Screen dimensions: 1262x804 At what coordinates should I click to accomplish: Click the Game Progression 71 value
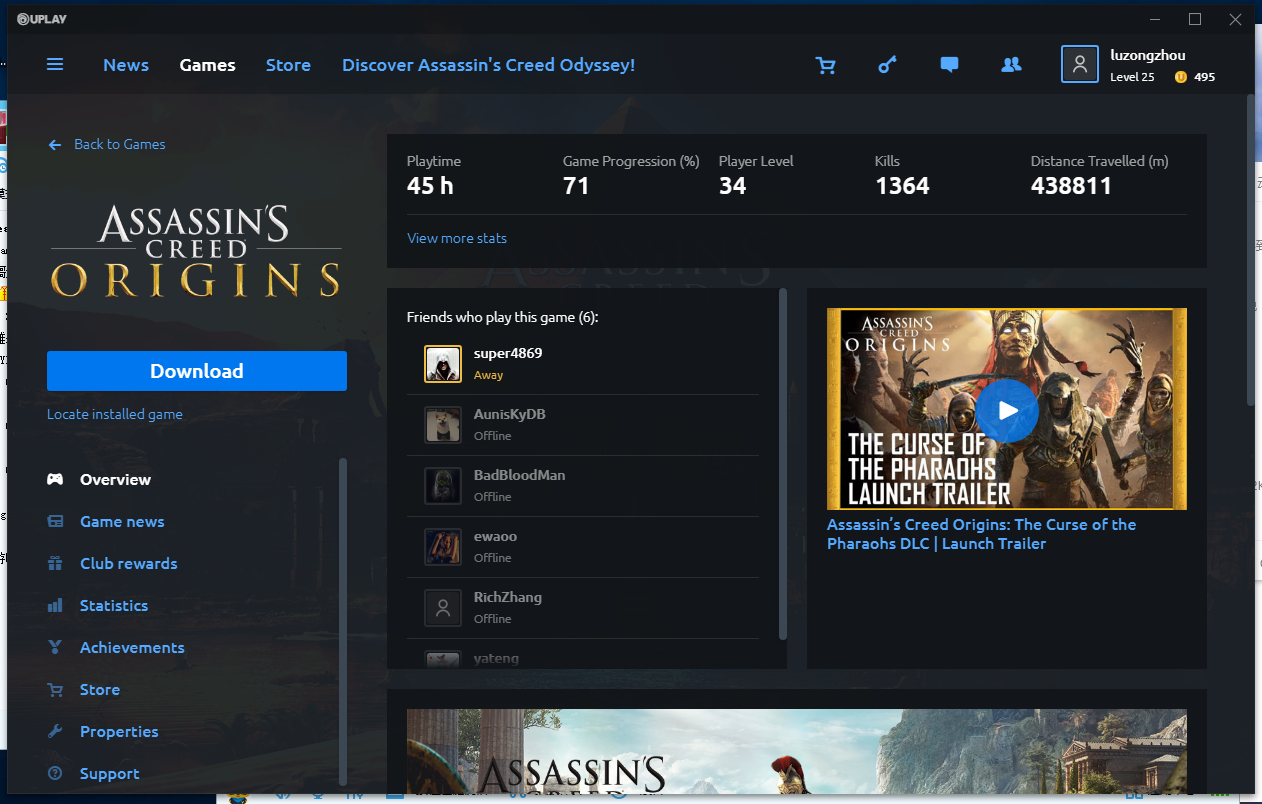[x=576, y=186]
